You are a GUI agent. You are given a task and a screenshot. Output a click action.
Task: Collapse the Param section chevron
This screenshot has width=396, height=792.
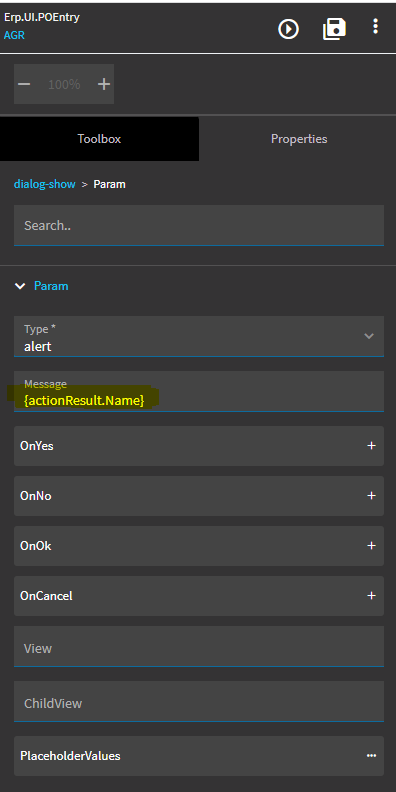click(x=20, y=286)
